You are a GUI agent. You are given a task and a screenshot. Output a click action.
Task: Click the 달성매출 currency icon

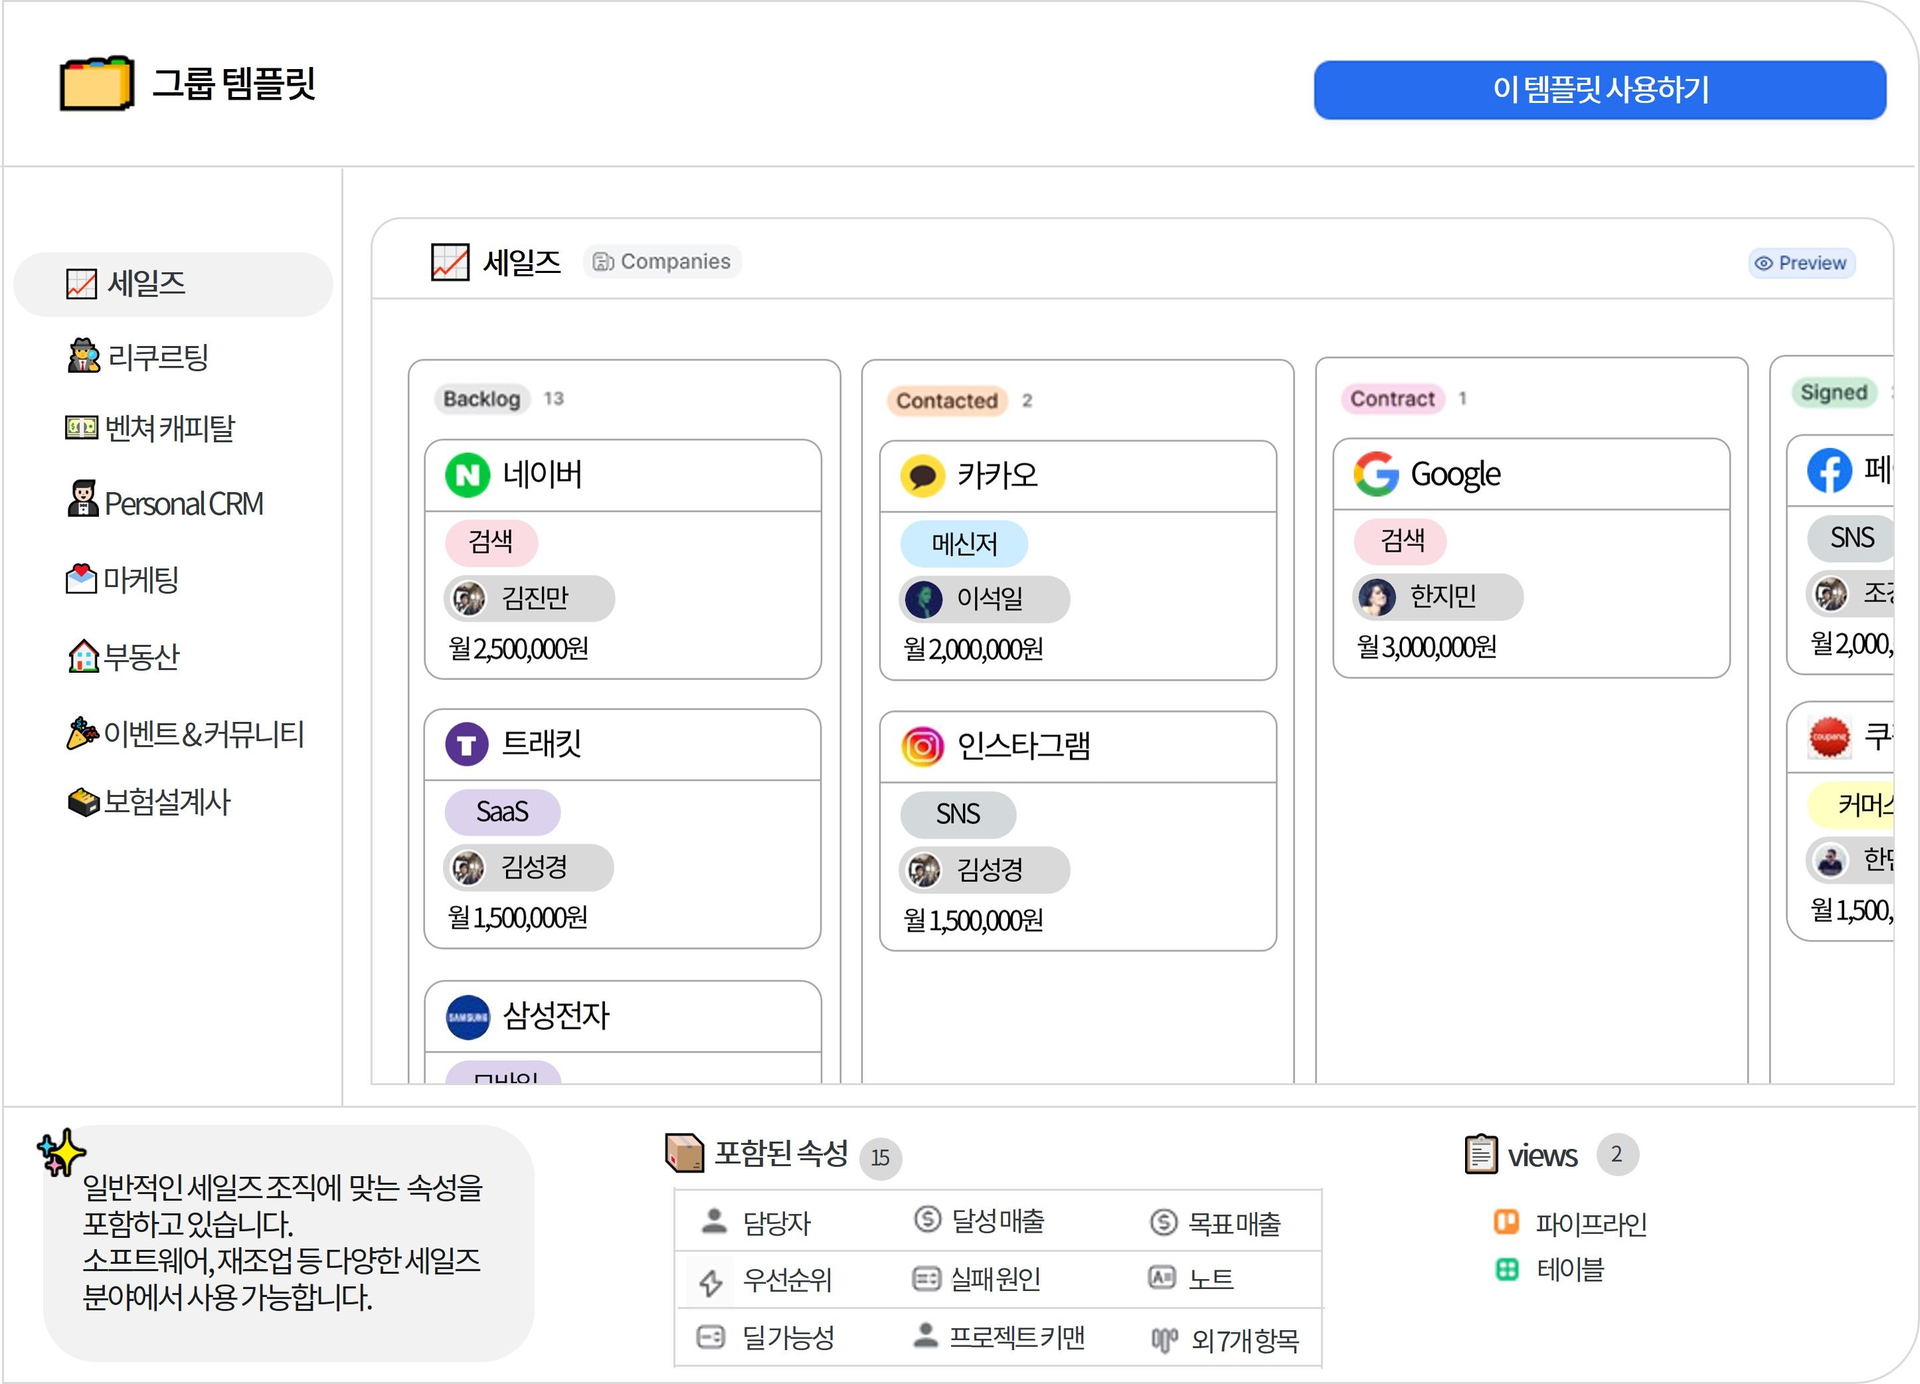point(927,1219)
